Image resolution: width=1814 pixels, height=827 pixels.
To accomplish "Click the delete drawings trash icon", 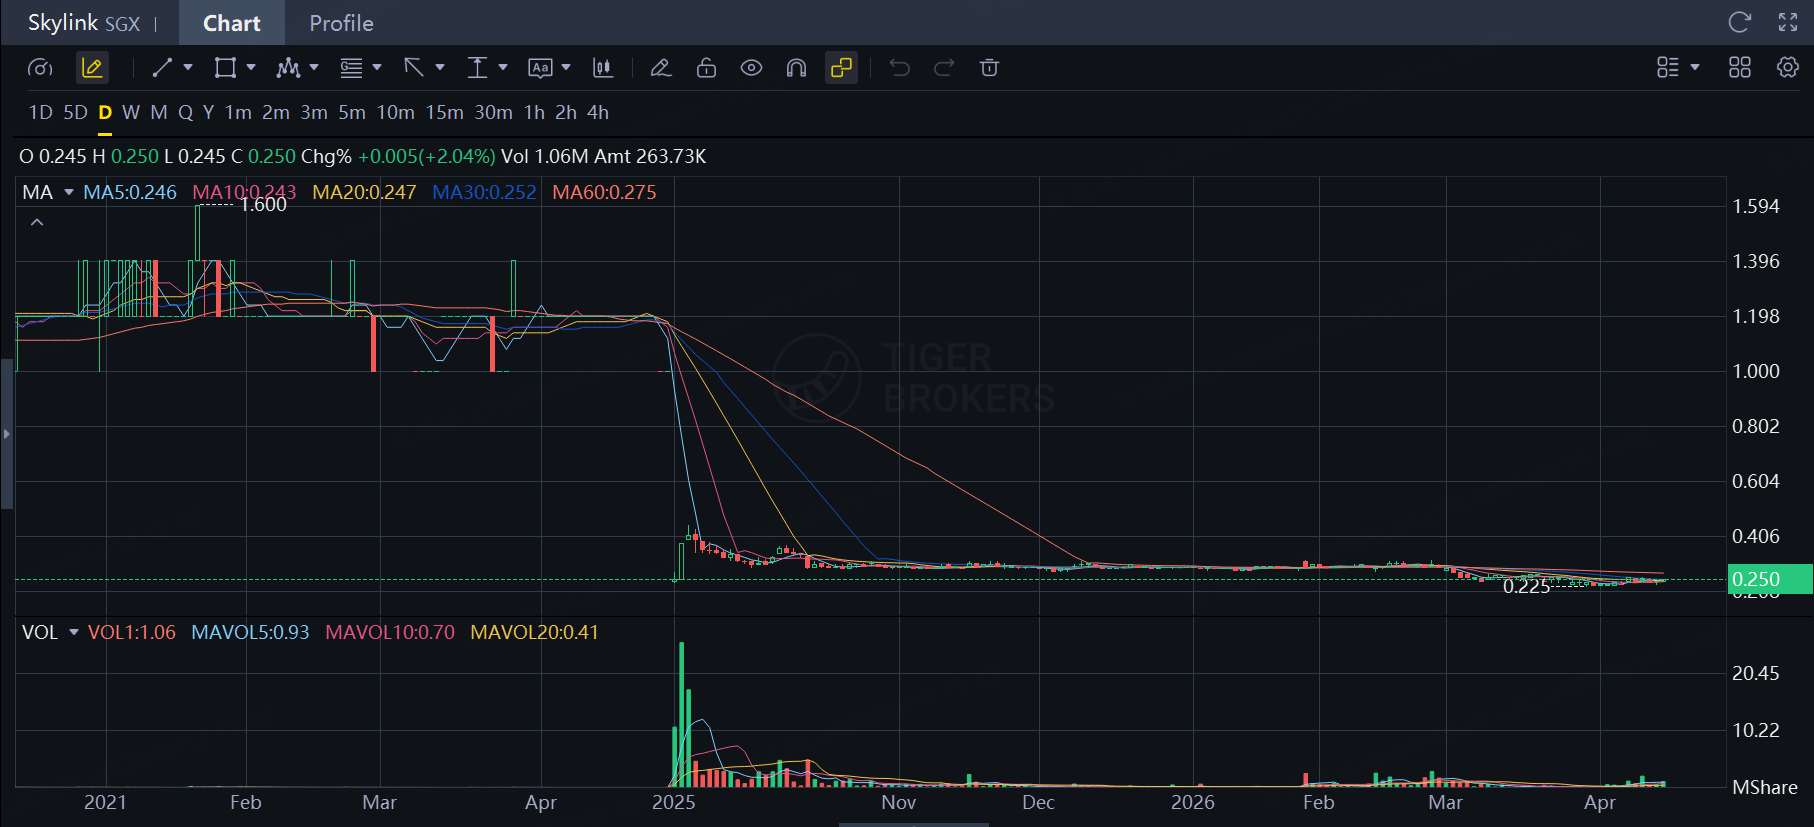I will click(989, 68).
